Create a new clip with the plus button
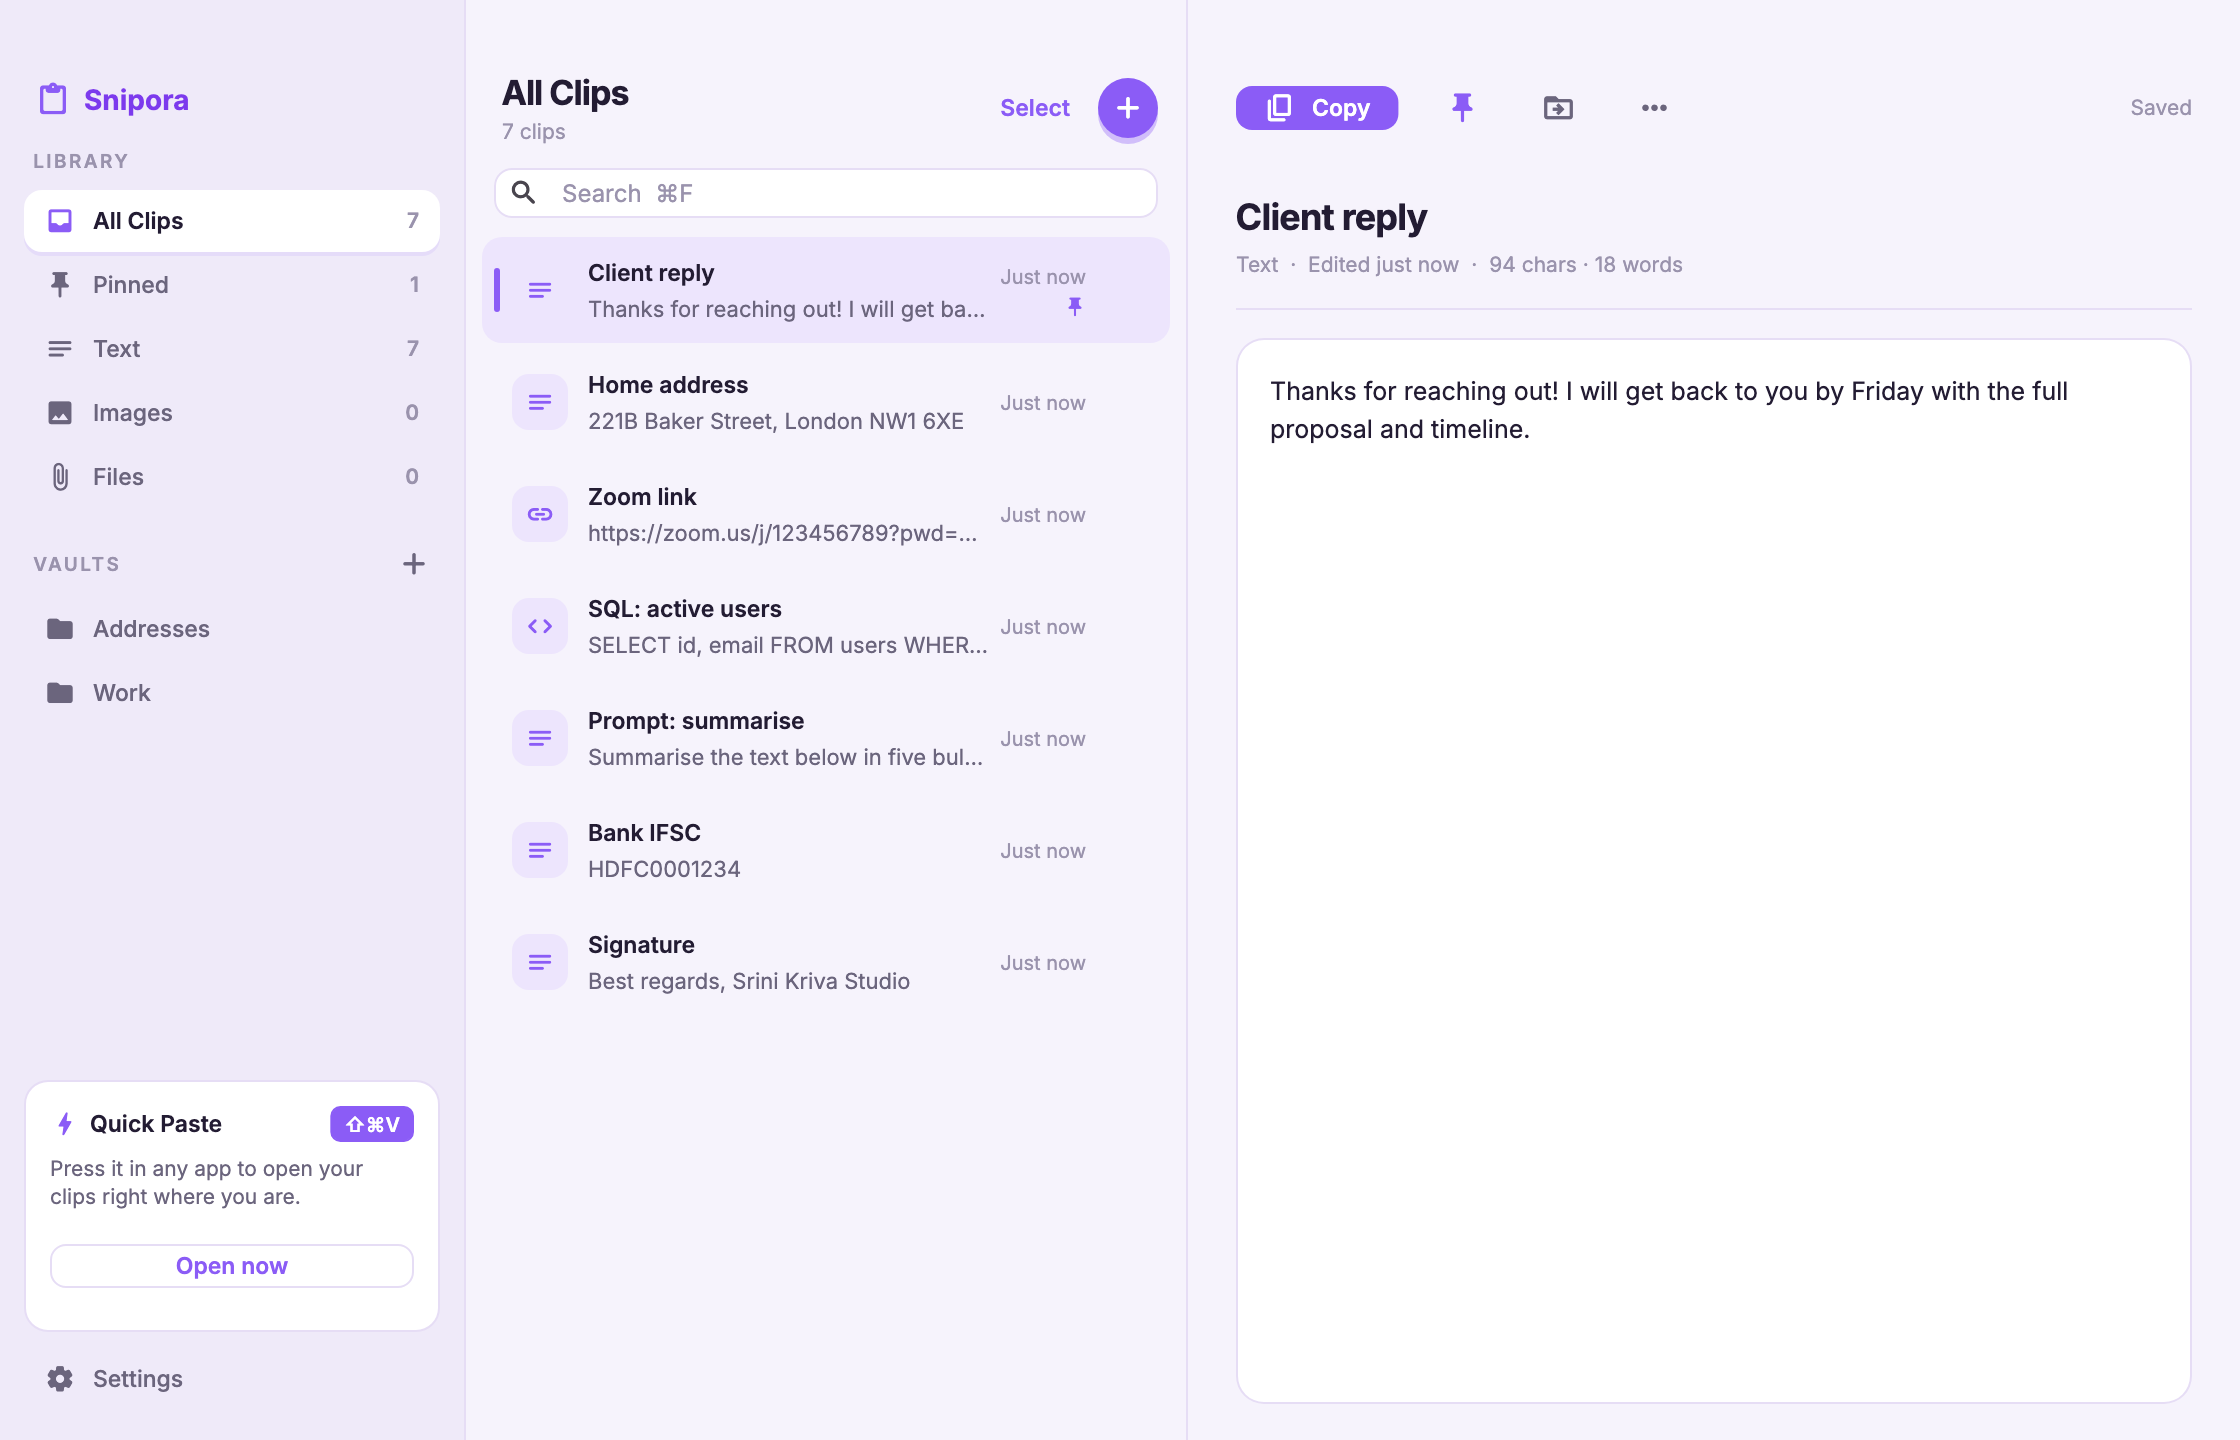The image size is (2240, 1440). pyautogui.click(x=1128, y=108)
